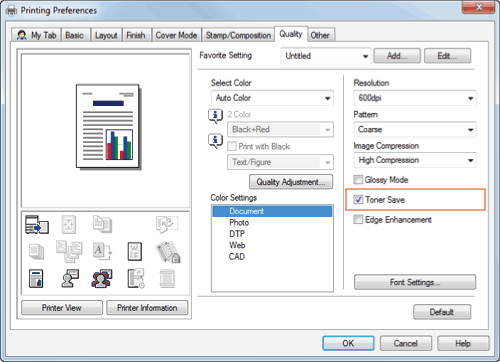Click the Add... button

point(397,56)
